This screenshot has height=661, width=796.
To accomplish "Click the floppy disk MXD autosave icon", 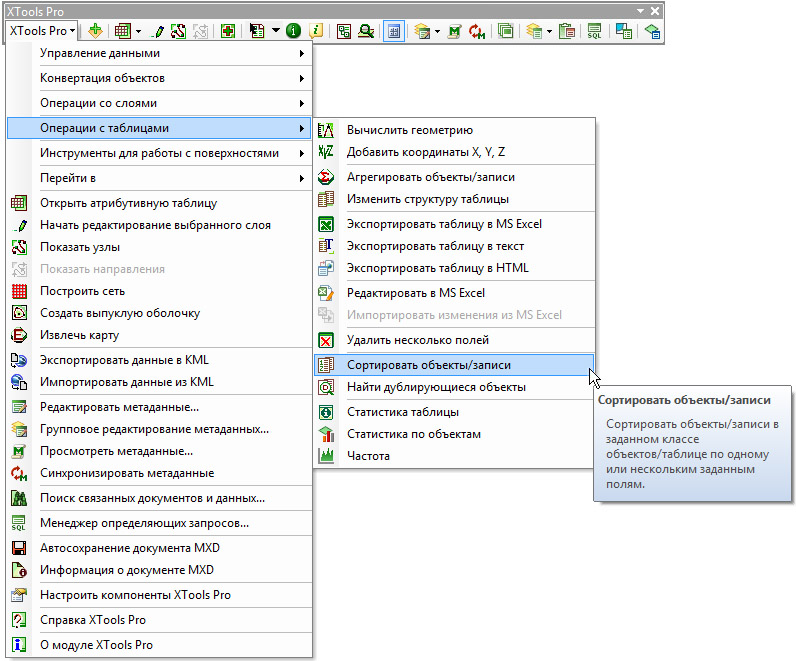I will 18,548.
